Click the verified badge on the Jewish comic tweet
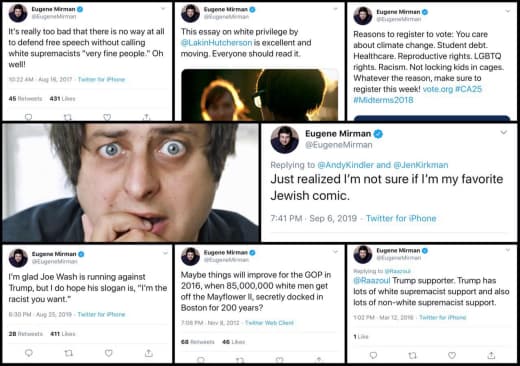Image resolution: width=520 pixels, height=366 pixels. pyautogui.click(x=378, y=134)
